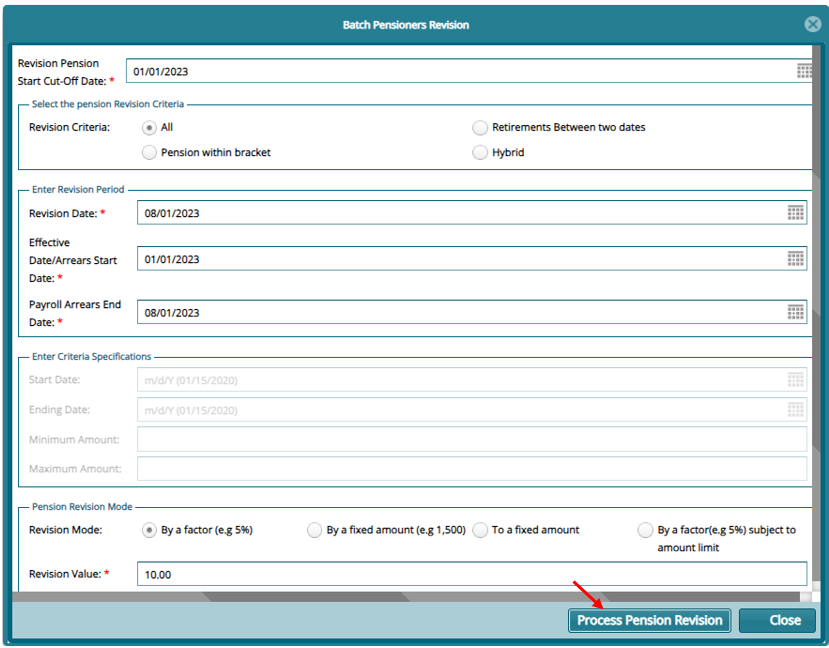This screenshot has width=829, height=648.
Task: Focus the Revision Date text field
Action: pyautogui.click(x=460, y=213)
